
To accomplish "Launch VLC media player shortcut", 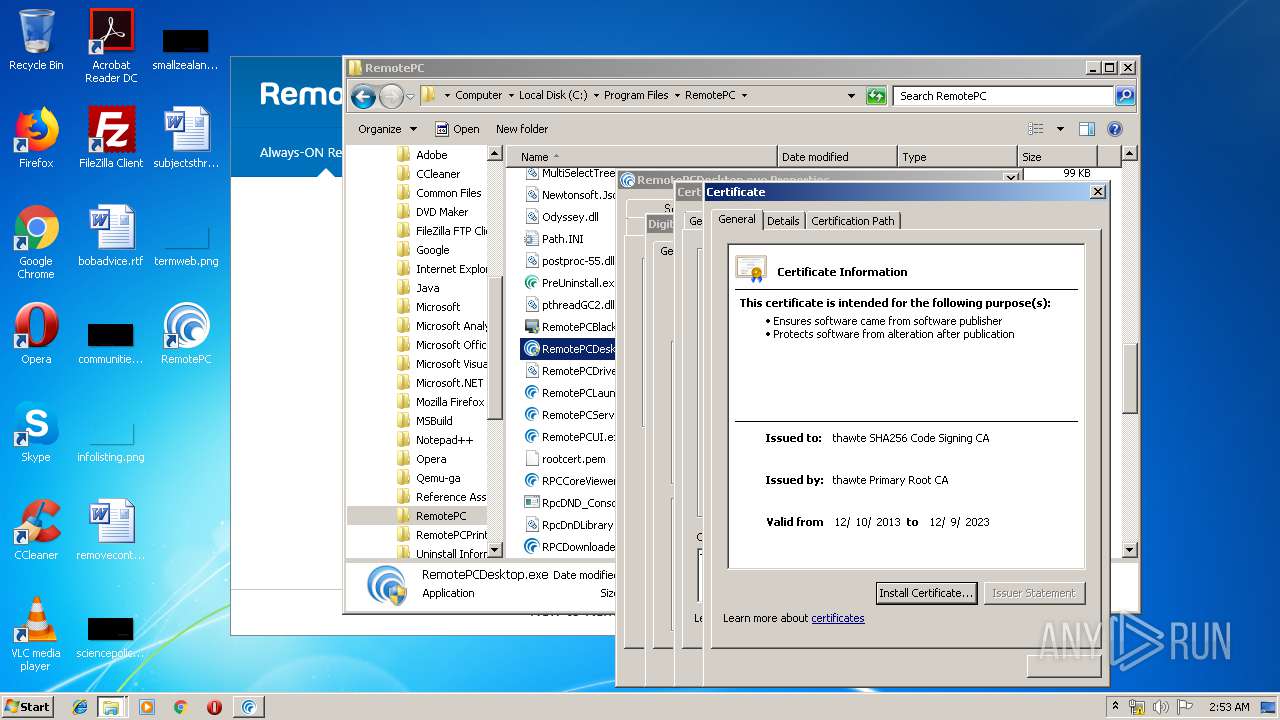I will coord(36,634).
